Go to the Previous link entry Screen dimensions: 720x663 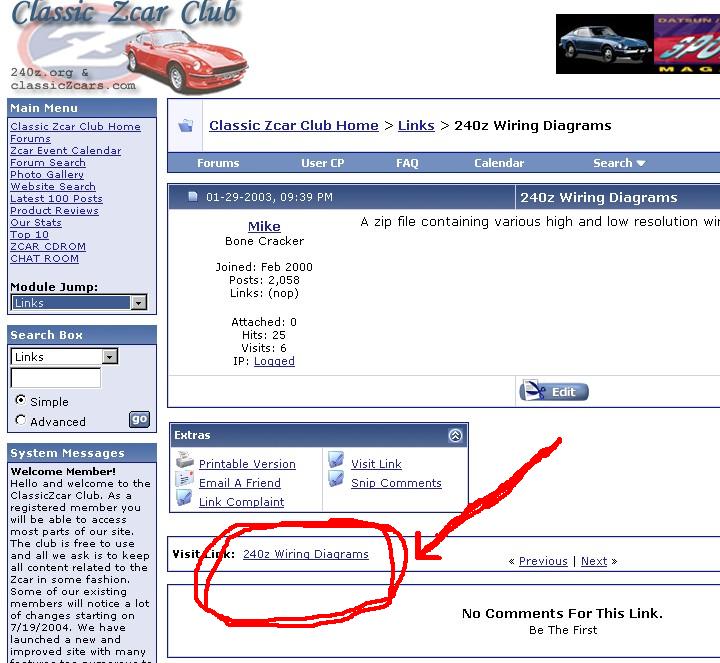click(x=543, y=561)
